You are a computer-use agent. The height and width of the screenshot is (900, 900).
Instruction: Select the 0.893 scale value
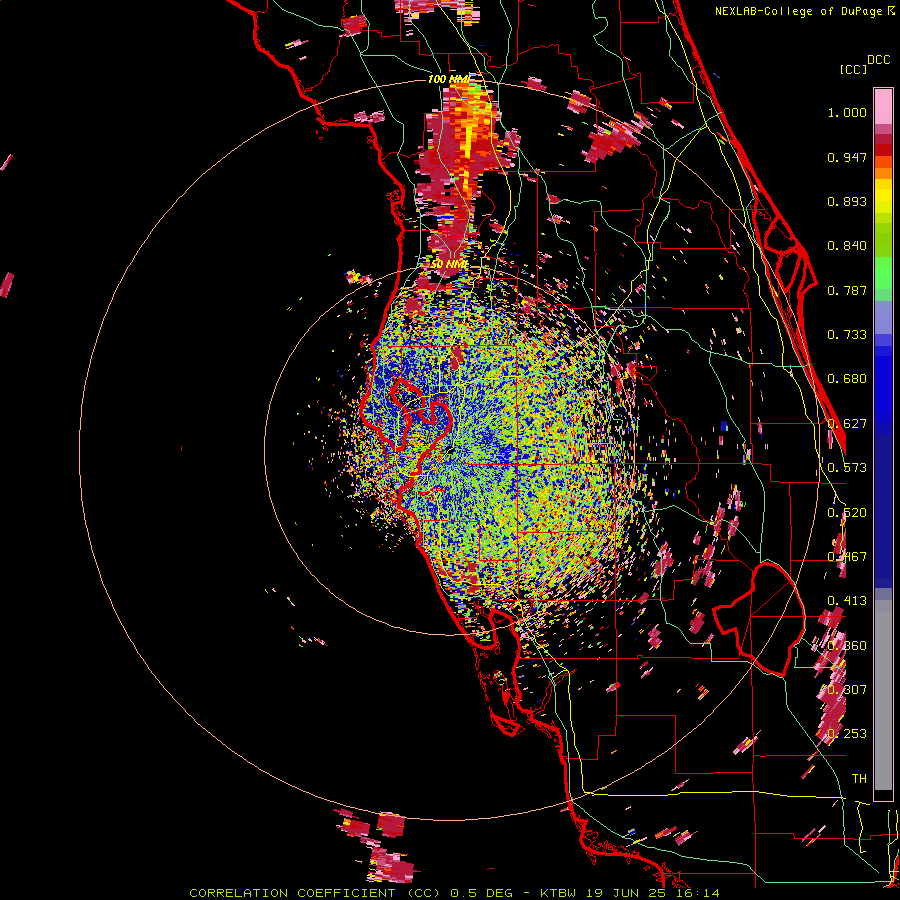(847, 201)
